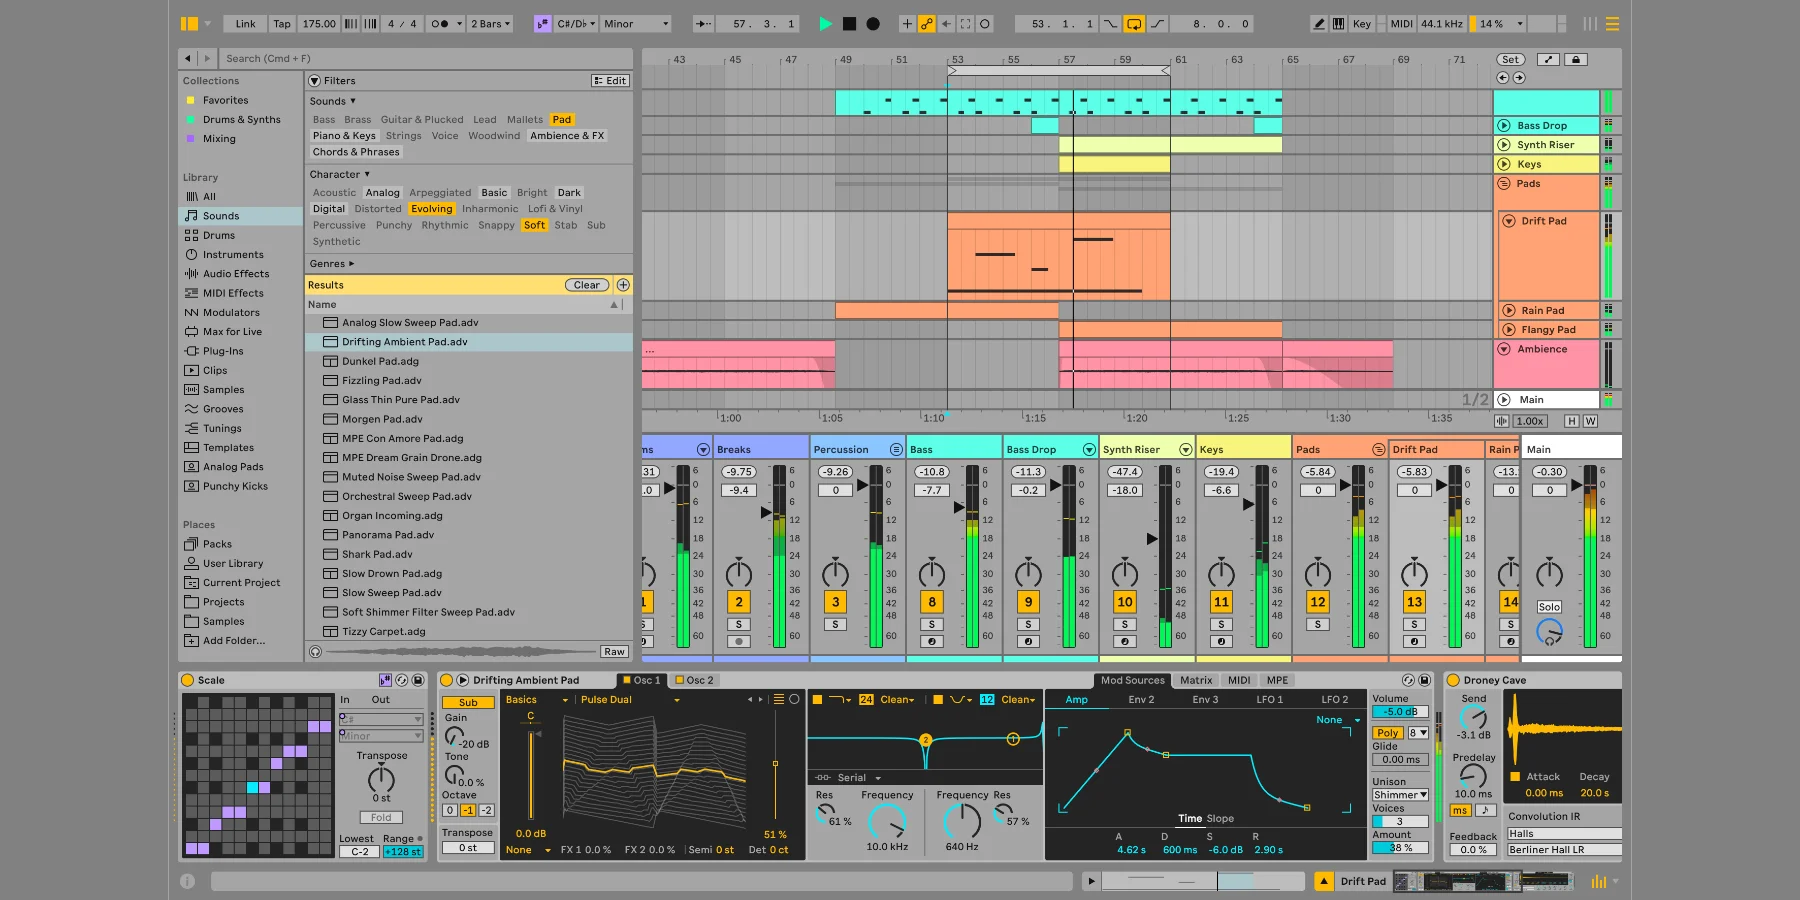This screenshot has width=1800, height=900.
Task: Toggle the metronome icon in the toolbar
Action: pyautogui.click(x=437, y=23)
